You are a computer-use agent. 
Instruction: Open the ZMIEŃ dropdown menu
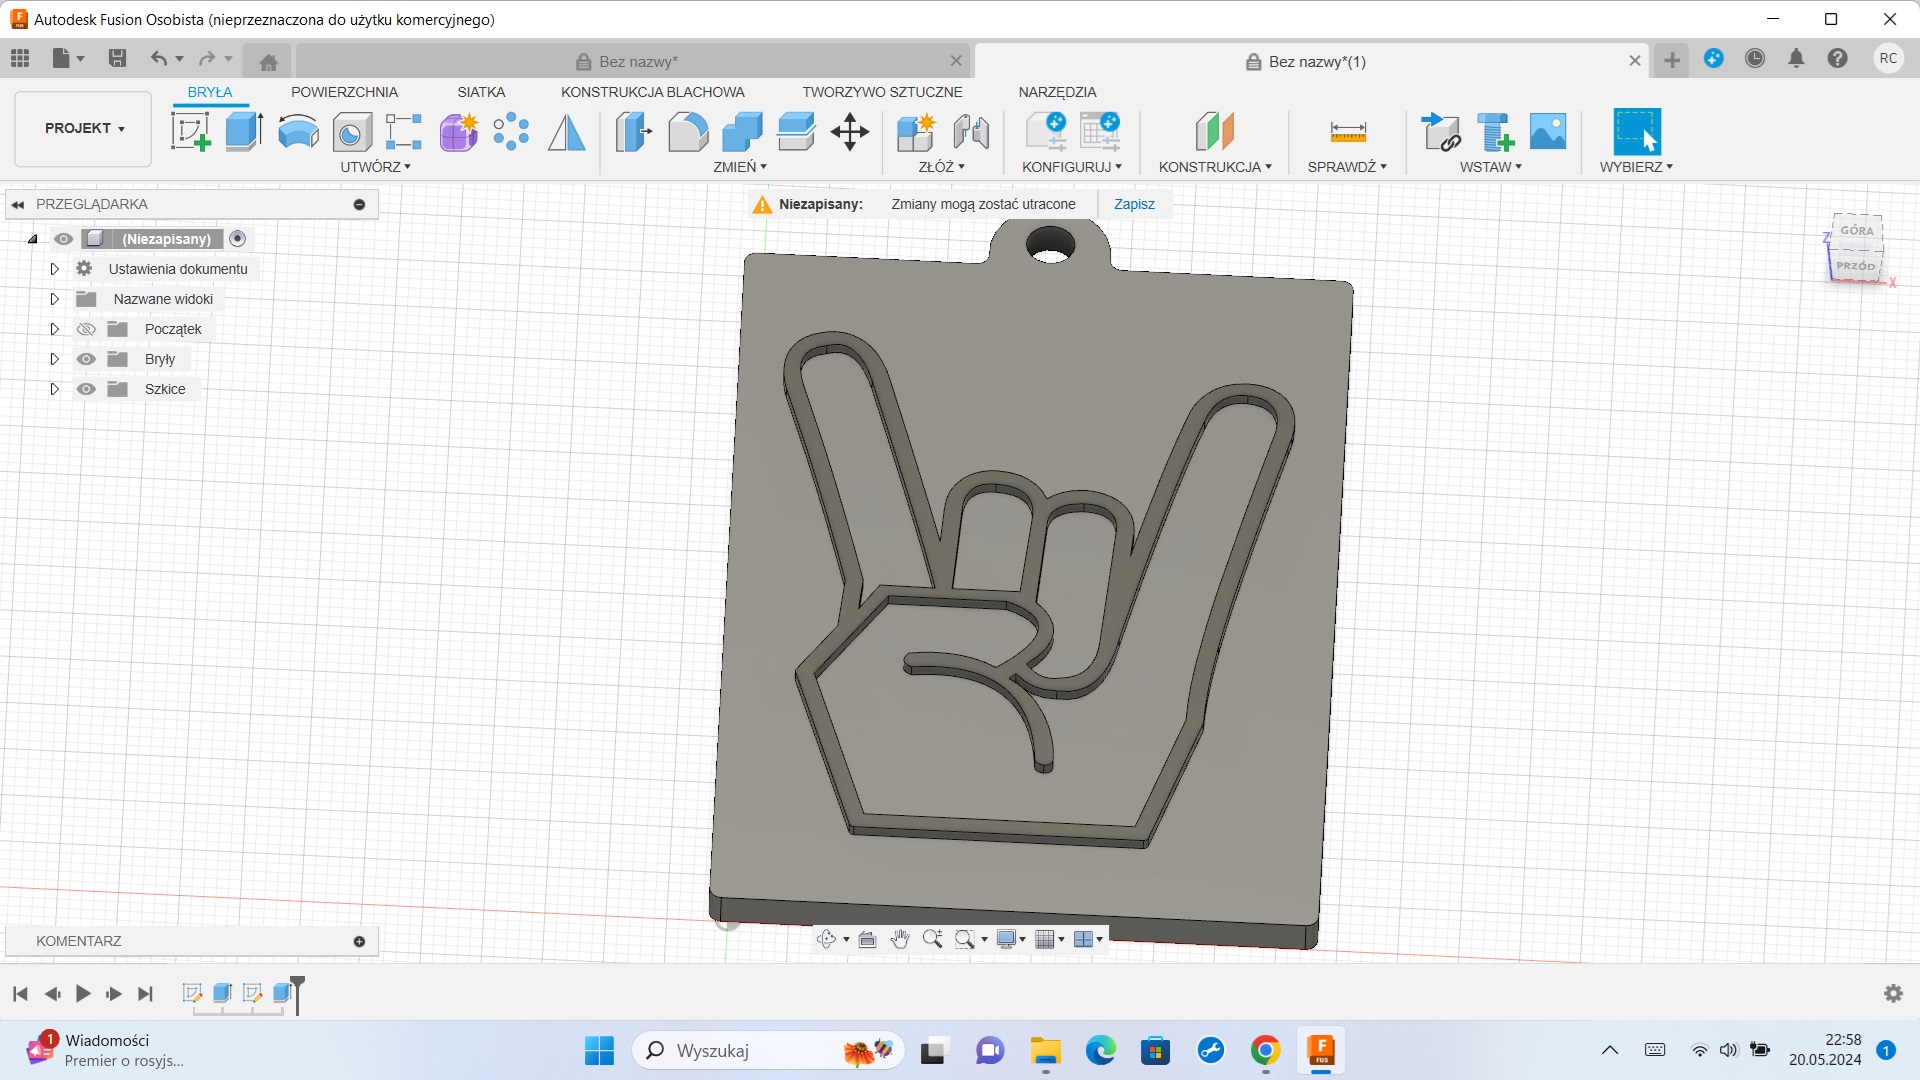pos(740,167)
